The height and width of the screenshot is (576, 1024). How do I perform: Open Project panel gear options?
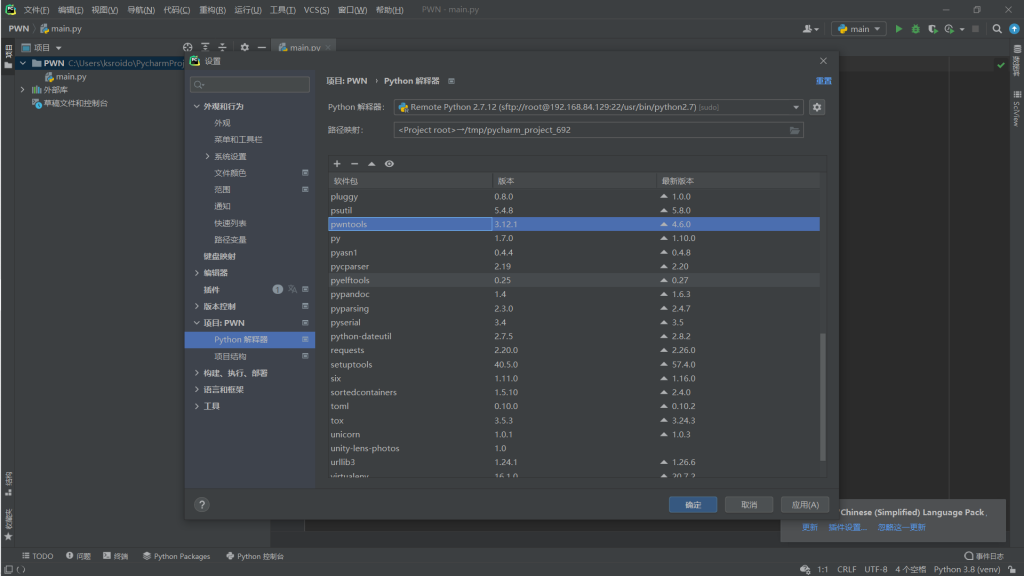pyautogui.click(x=244, y=47)
